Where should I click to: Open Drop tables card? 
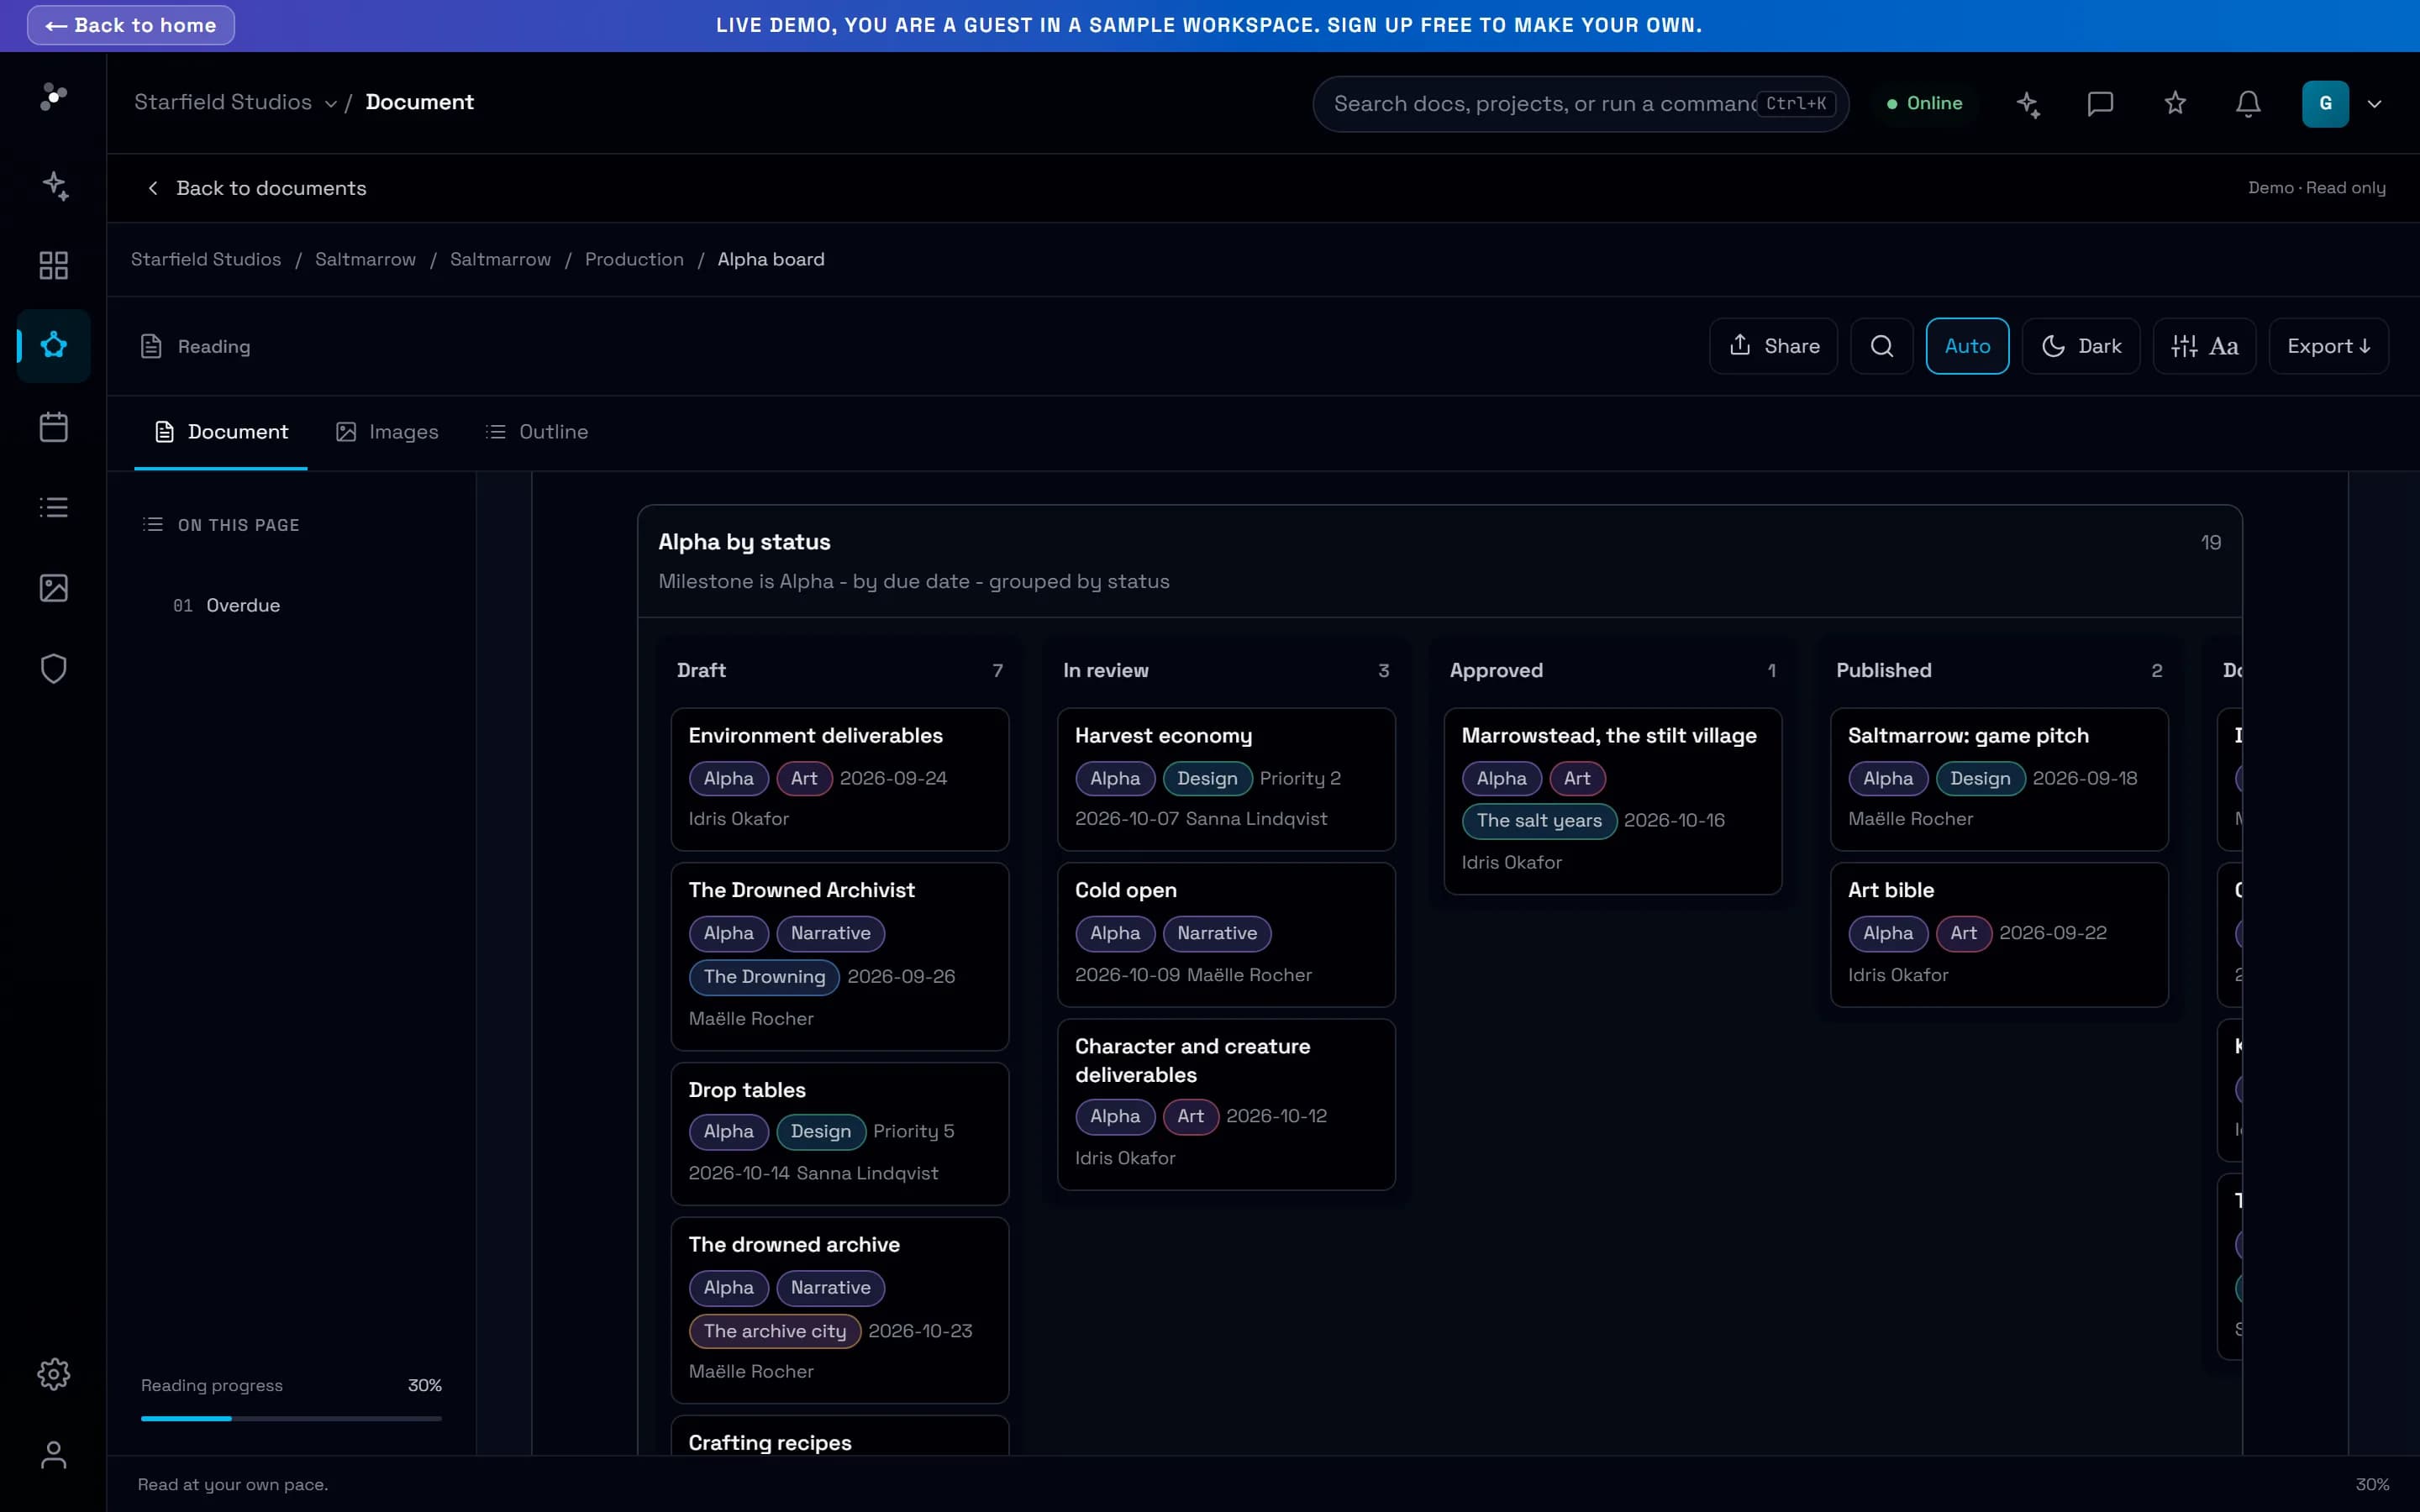coord(839,1133)
